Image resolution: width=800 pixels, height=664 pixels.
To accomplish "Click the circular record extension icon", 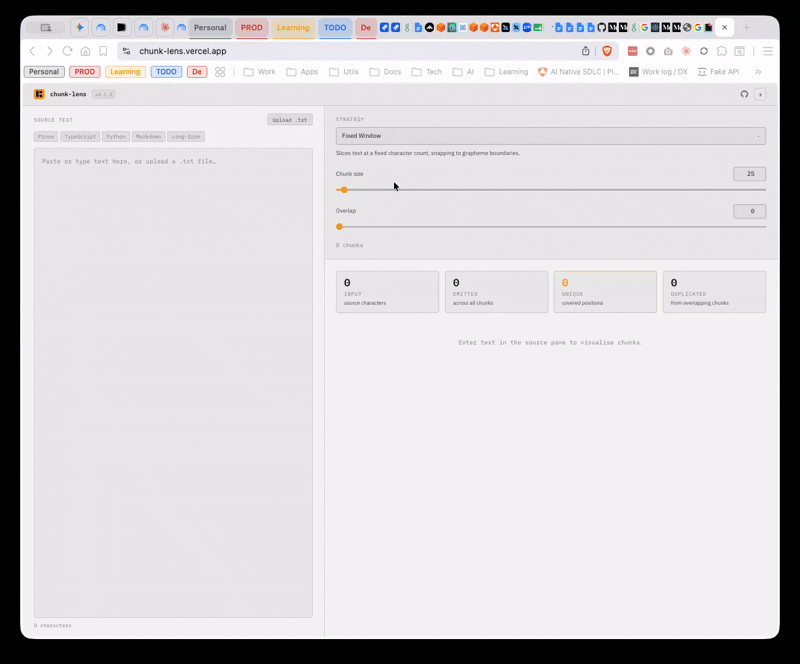I will click(x=650, y=51).
